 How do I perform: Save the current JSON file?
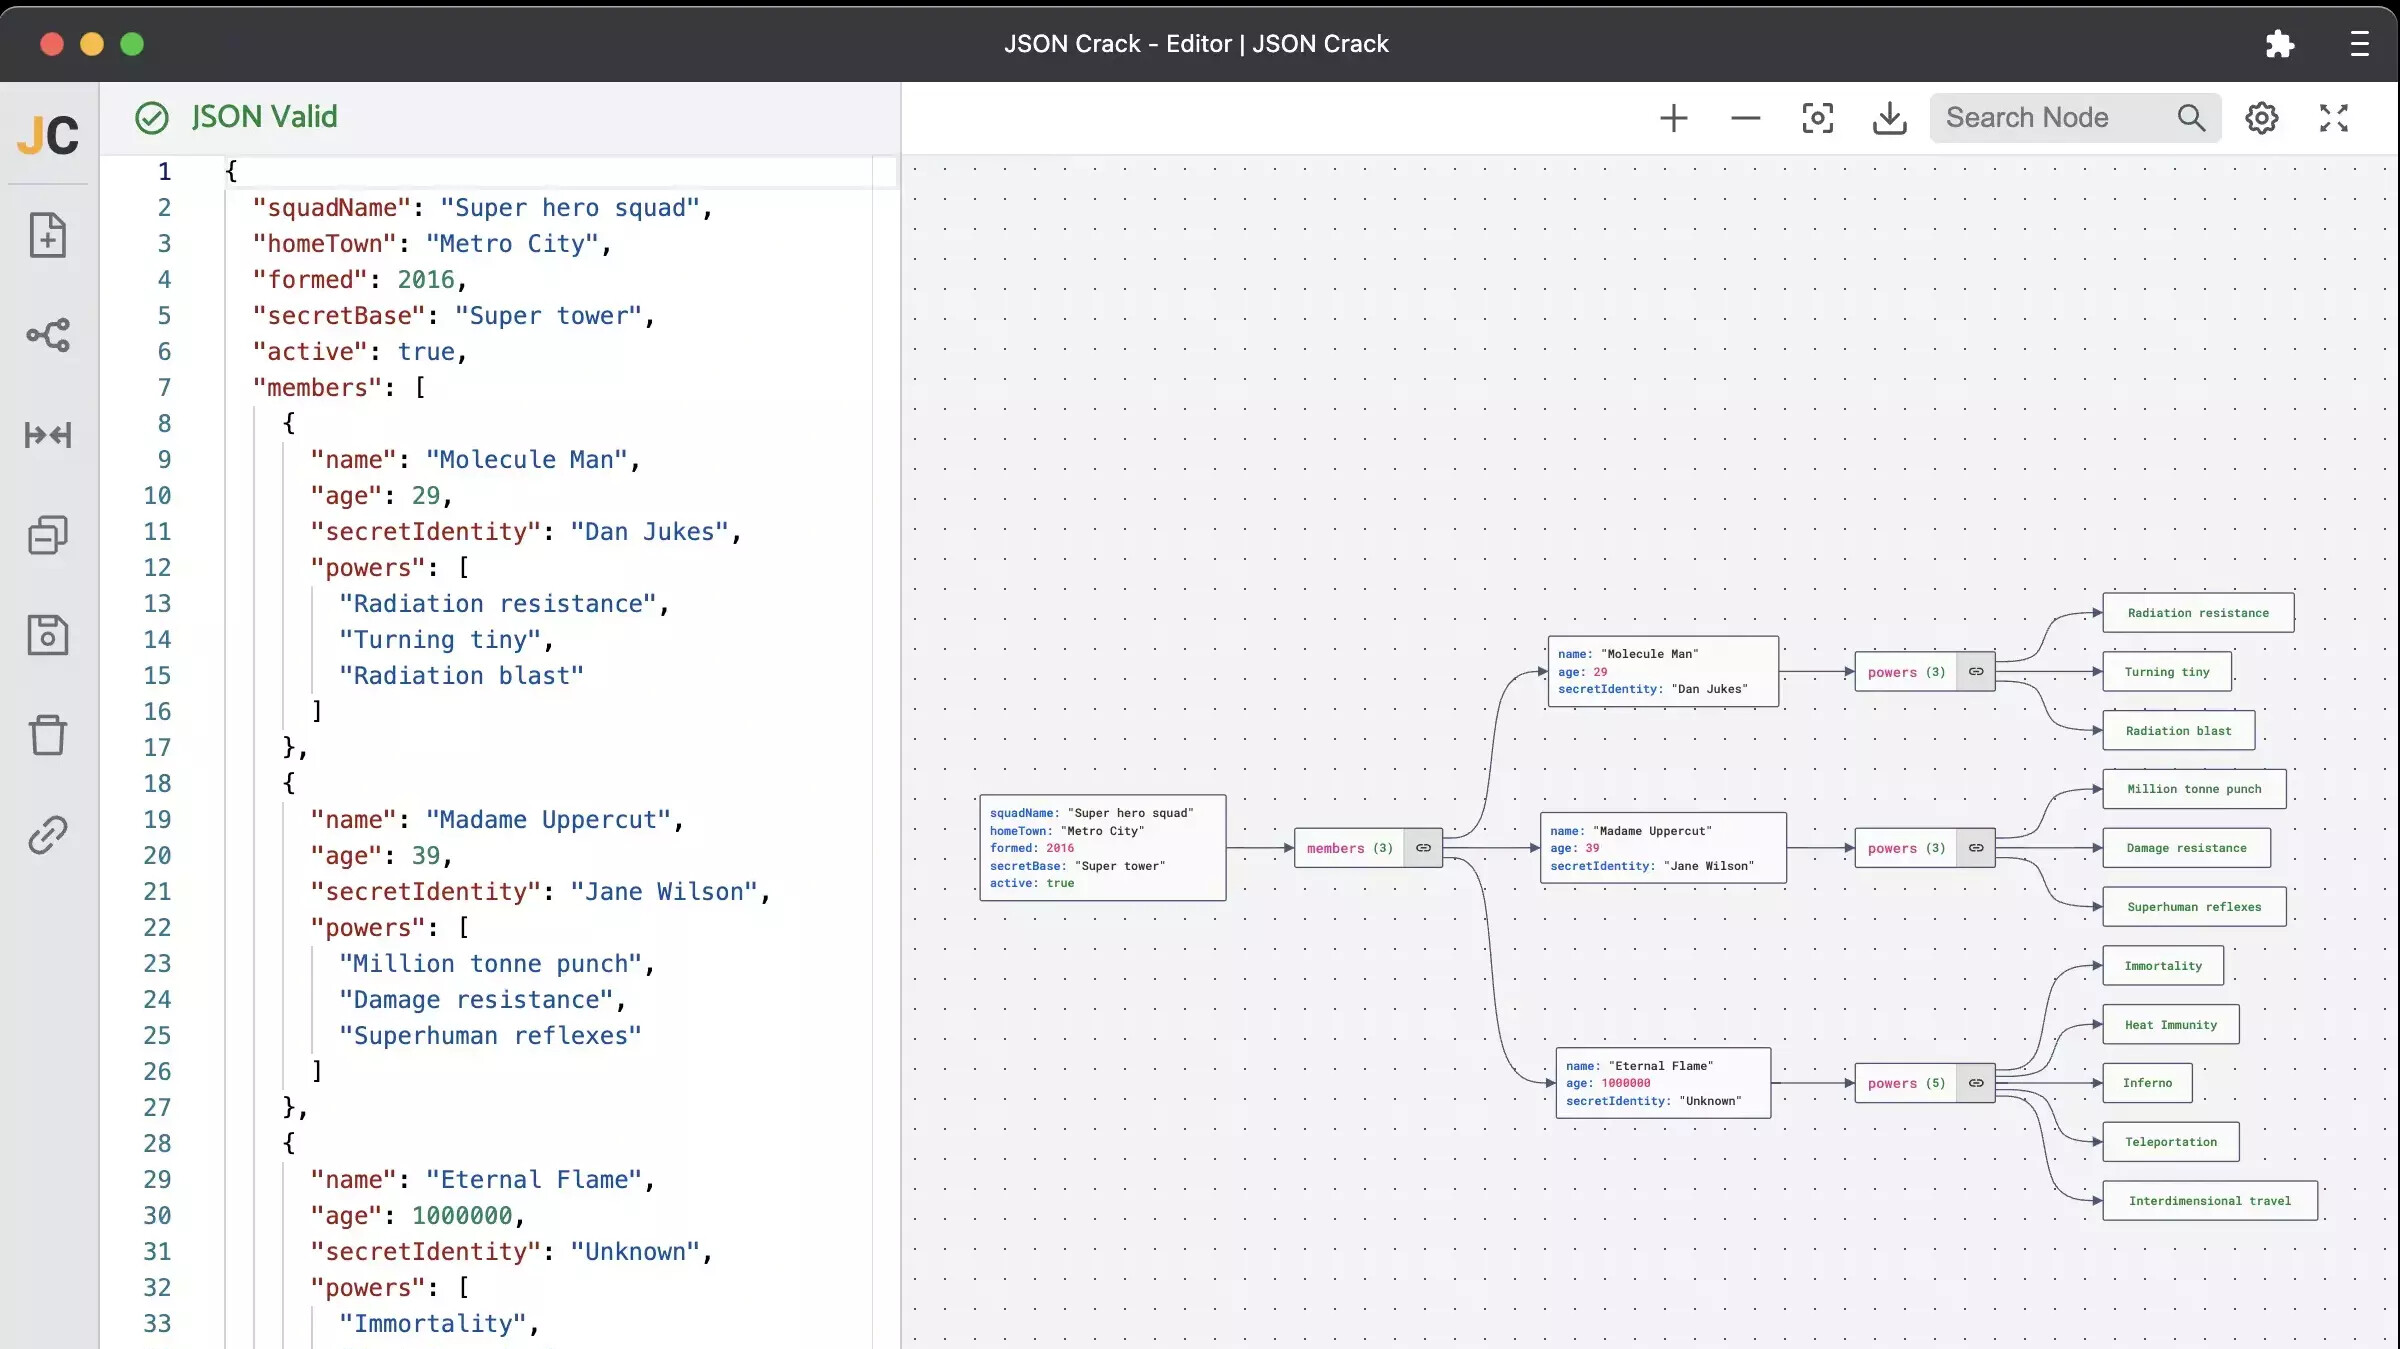pos(47,635)
